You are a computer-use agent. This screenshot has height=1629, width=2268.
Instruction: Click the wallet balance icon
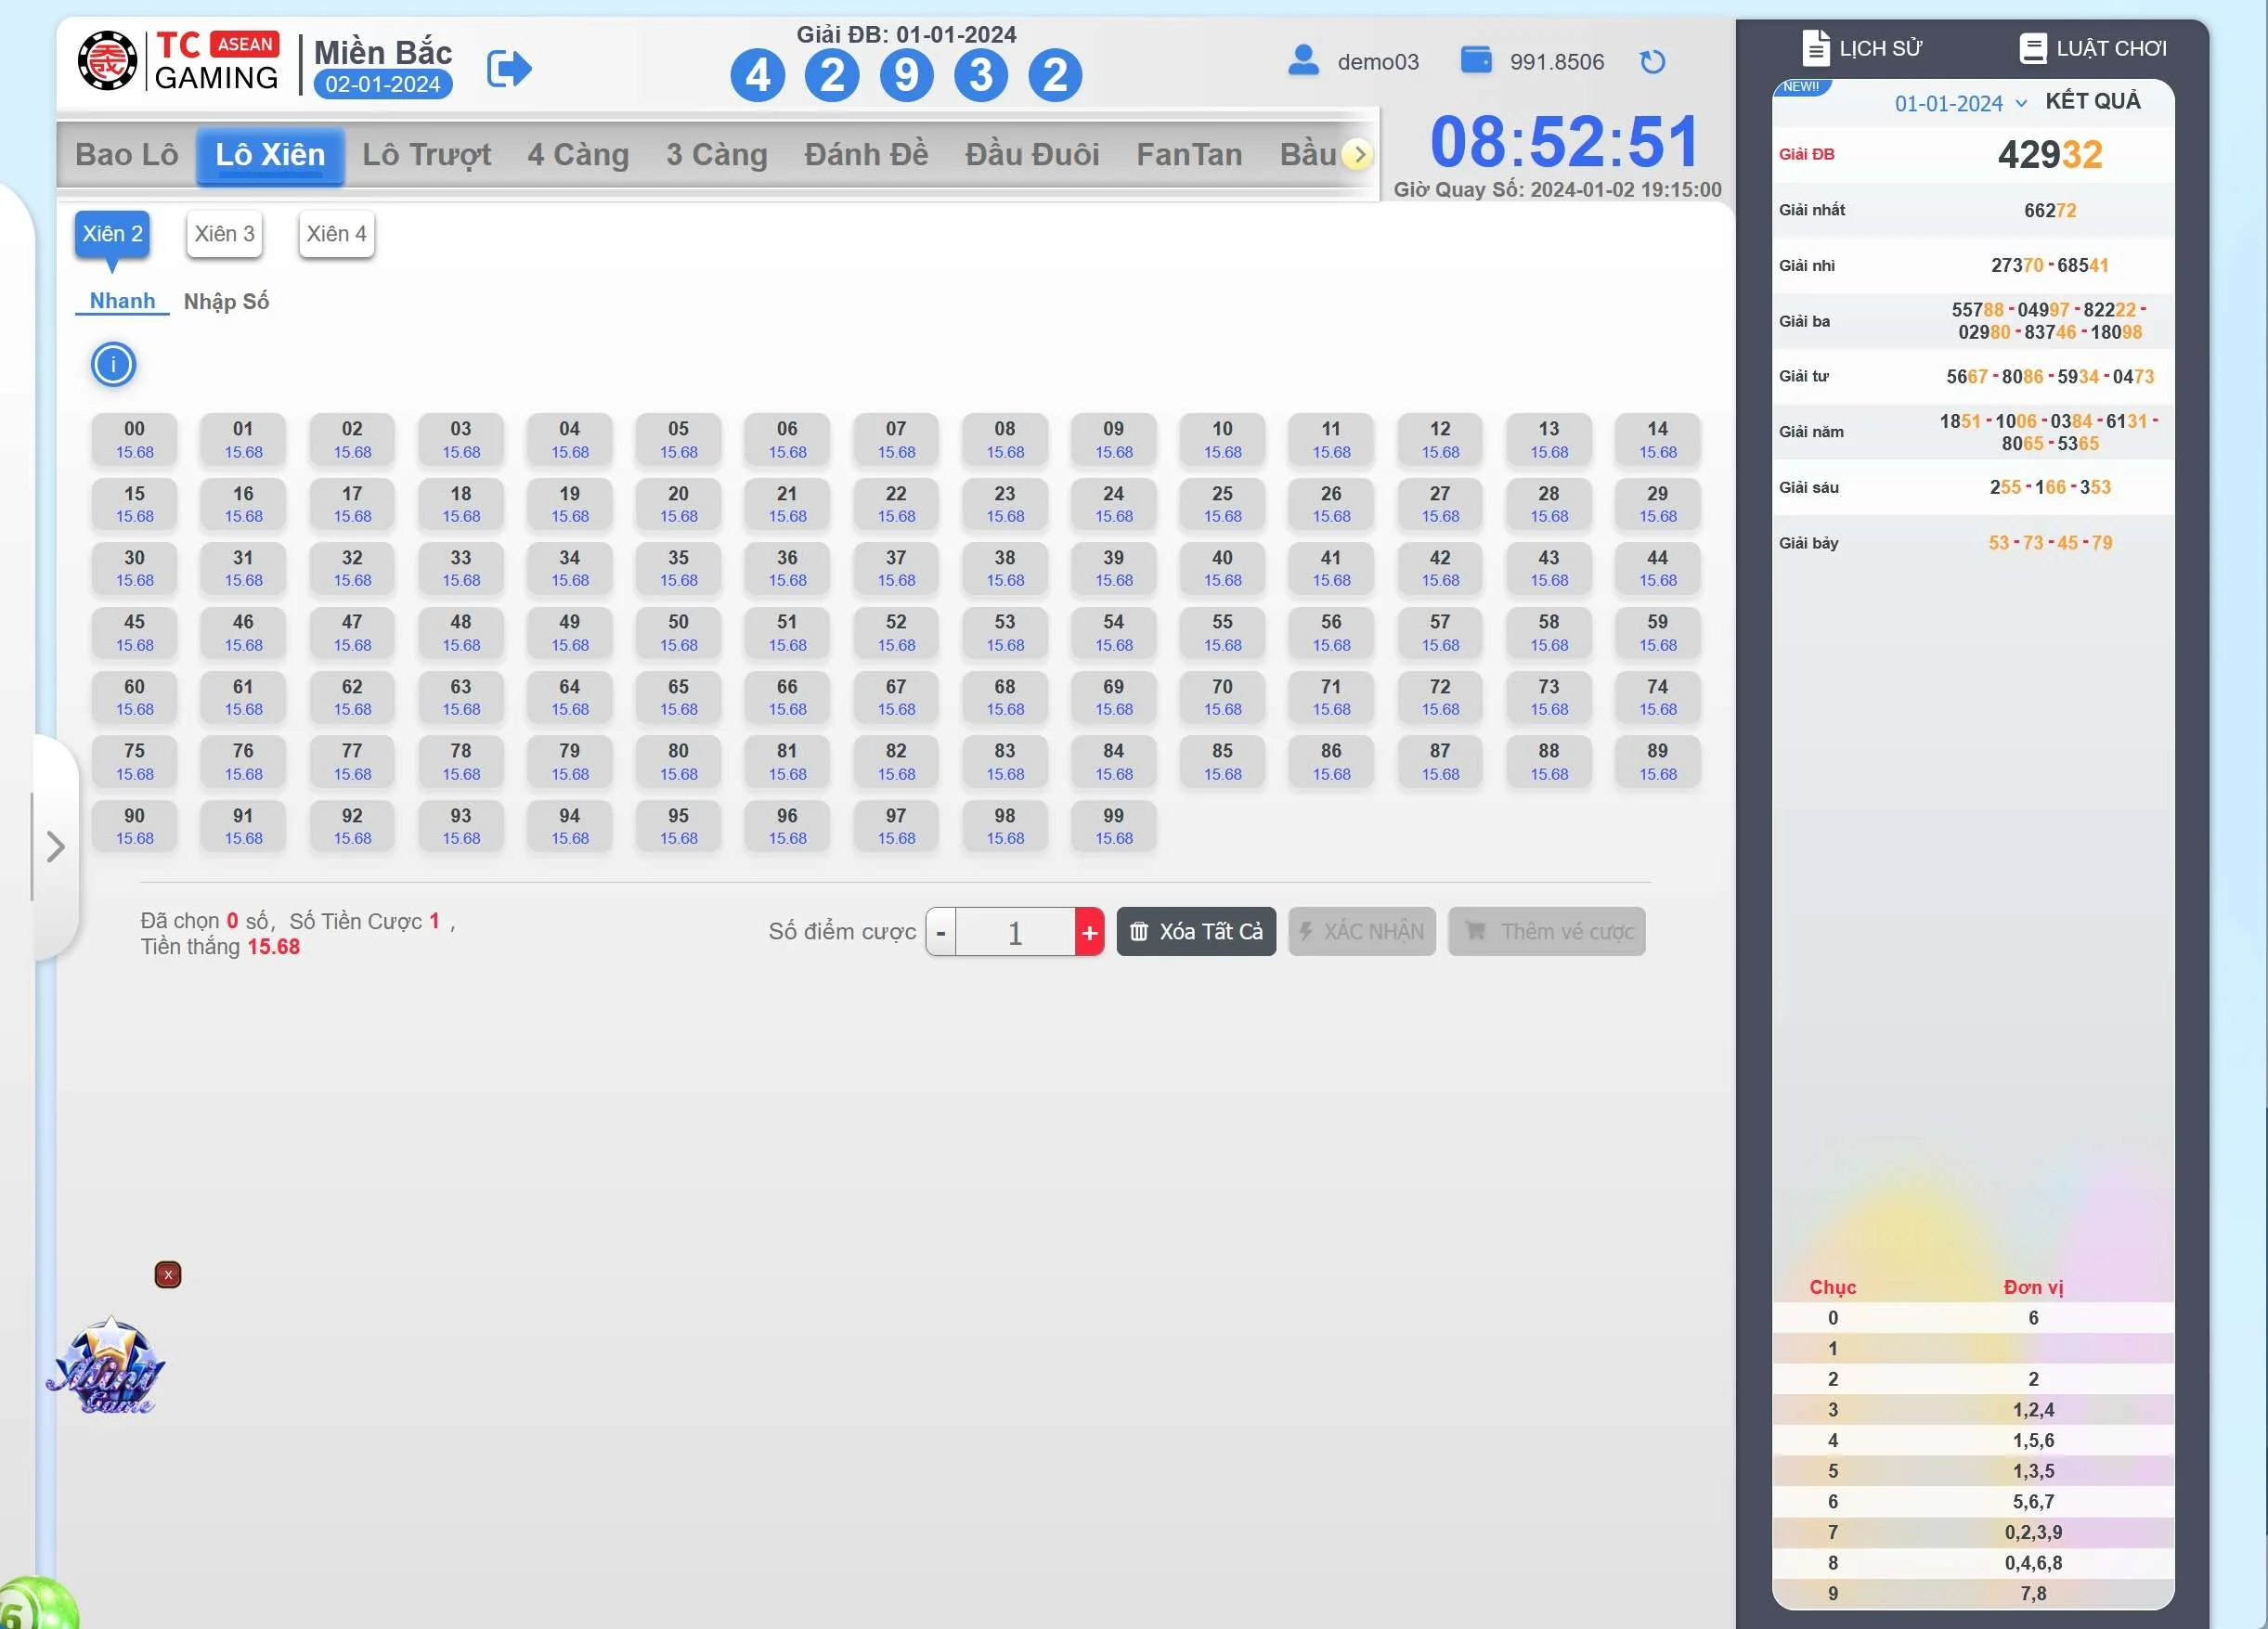click(1475, 60)
